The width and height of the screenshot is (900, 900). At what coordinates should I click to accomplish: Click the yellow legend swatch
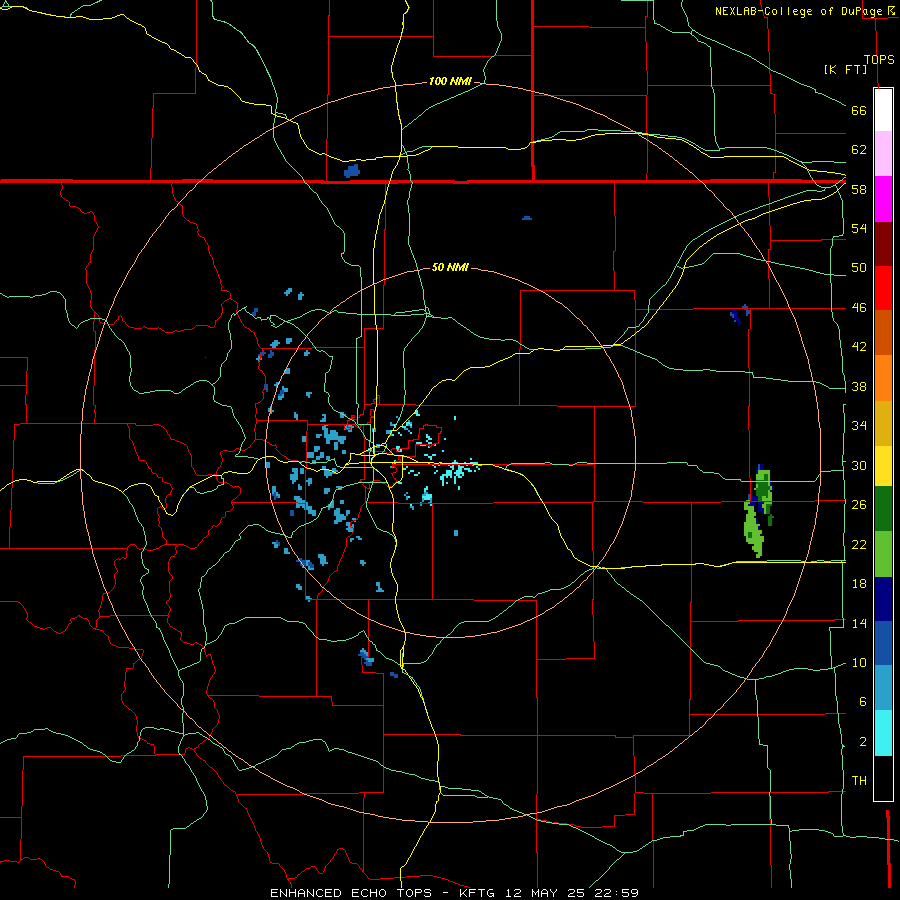tap(883, 466)
